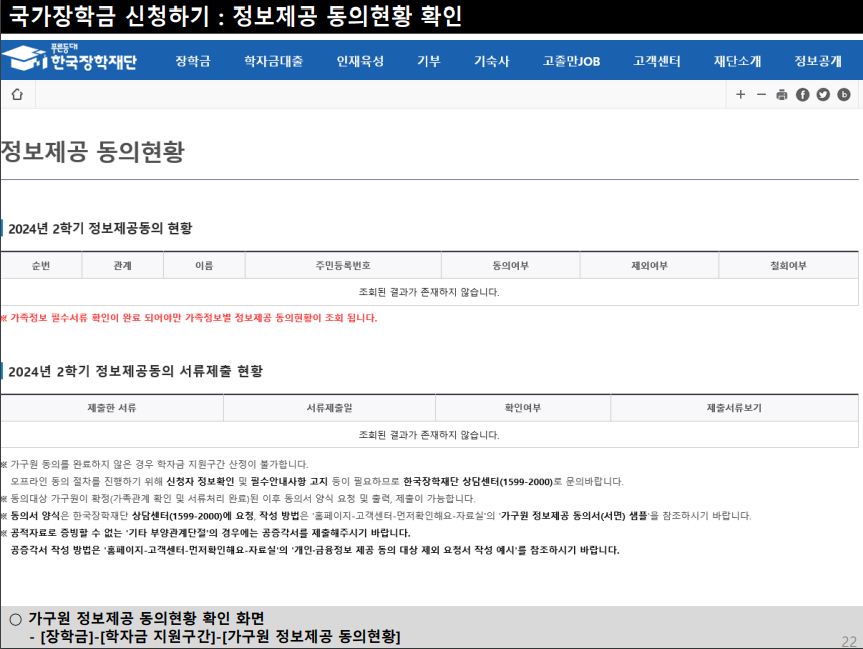Click the 한국장학재단 상담센터(1599-2000) text

click(478, 481)
